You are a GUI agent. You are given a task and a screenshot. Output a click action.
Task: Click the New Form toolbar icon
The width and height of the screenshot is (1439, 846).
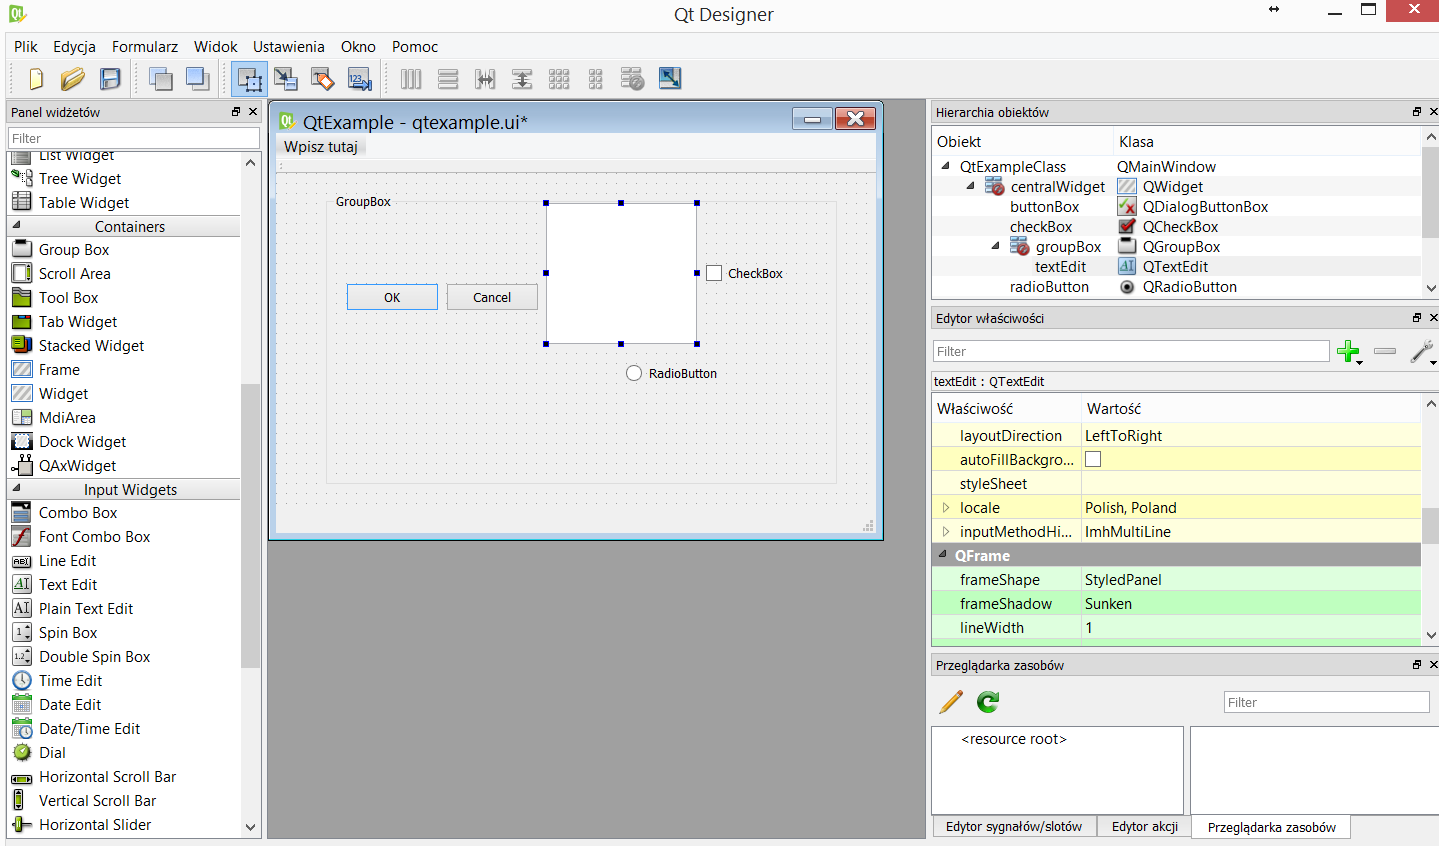tap(36, 79)
